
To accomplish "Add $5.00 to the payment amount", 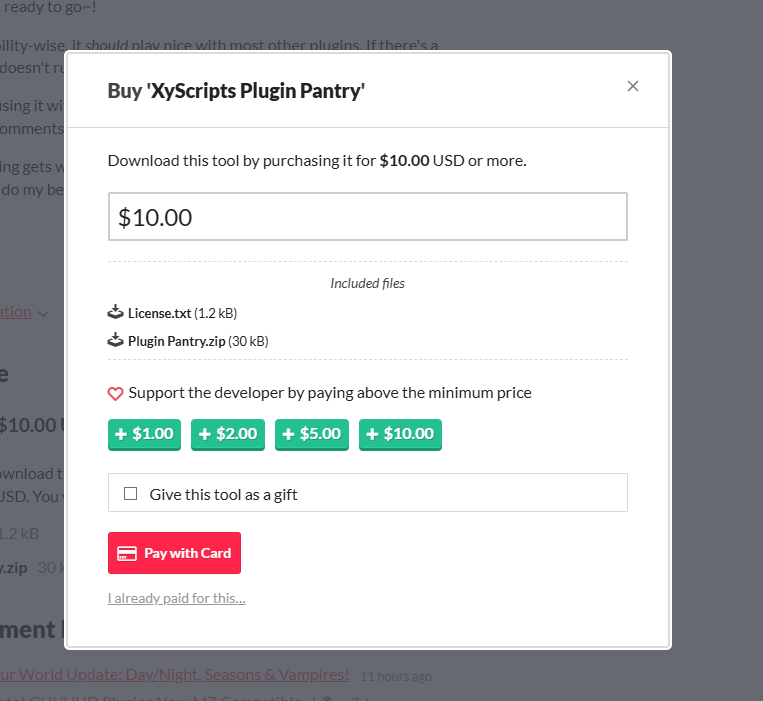I will coord(312,434).
